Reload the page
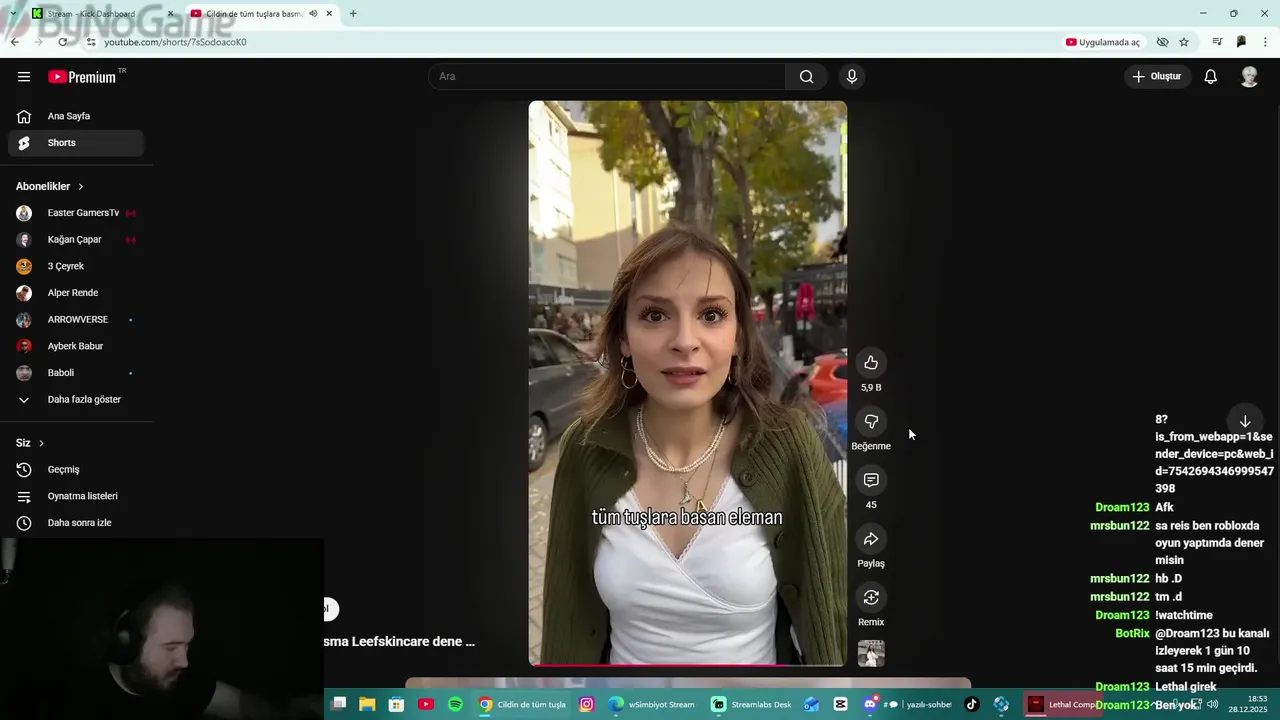 63,42
